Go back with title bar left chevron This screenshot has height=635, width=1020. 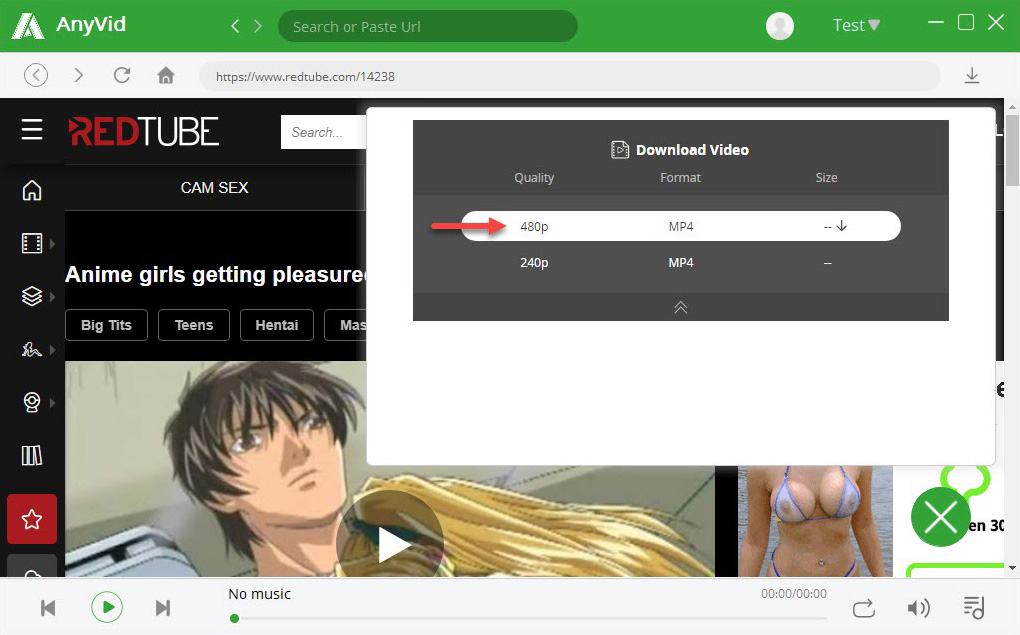(235, 26)
